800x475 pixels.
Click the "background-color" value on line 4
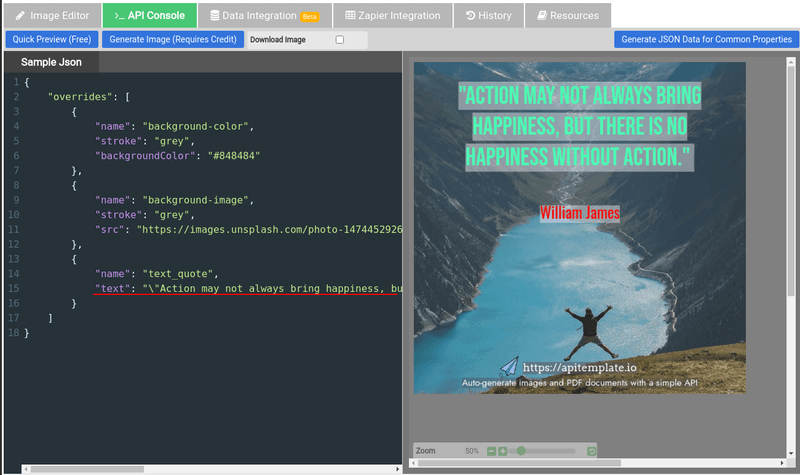[x=195, y=127]
